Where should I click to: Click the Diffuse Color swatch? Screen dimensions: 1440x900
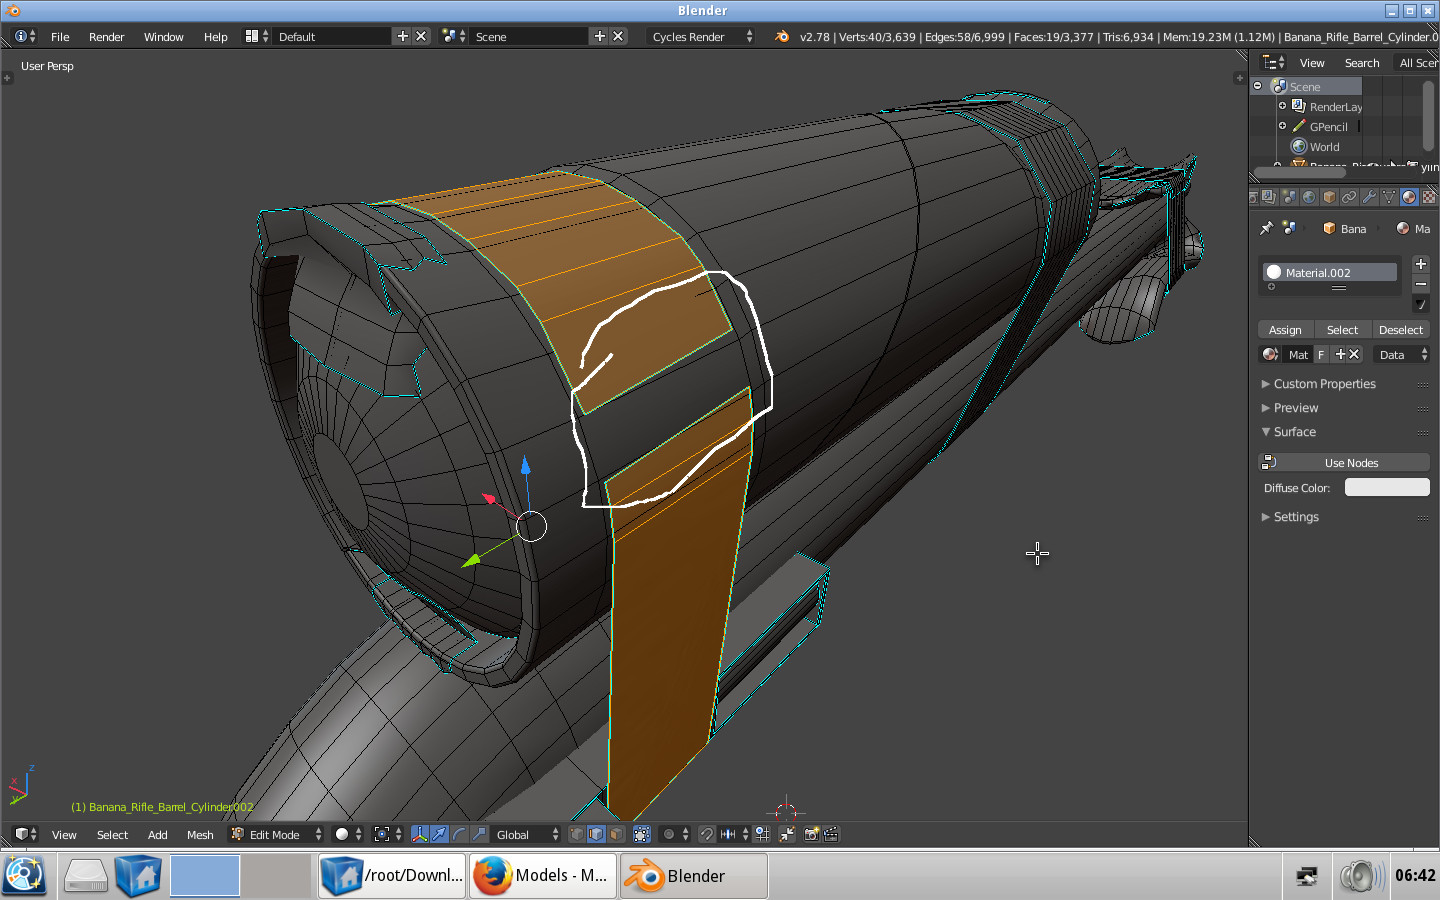pyautogui.click(x=1387, y=488)
